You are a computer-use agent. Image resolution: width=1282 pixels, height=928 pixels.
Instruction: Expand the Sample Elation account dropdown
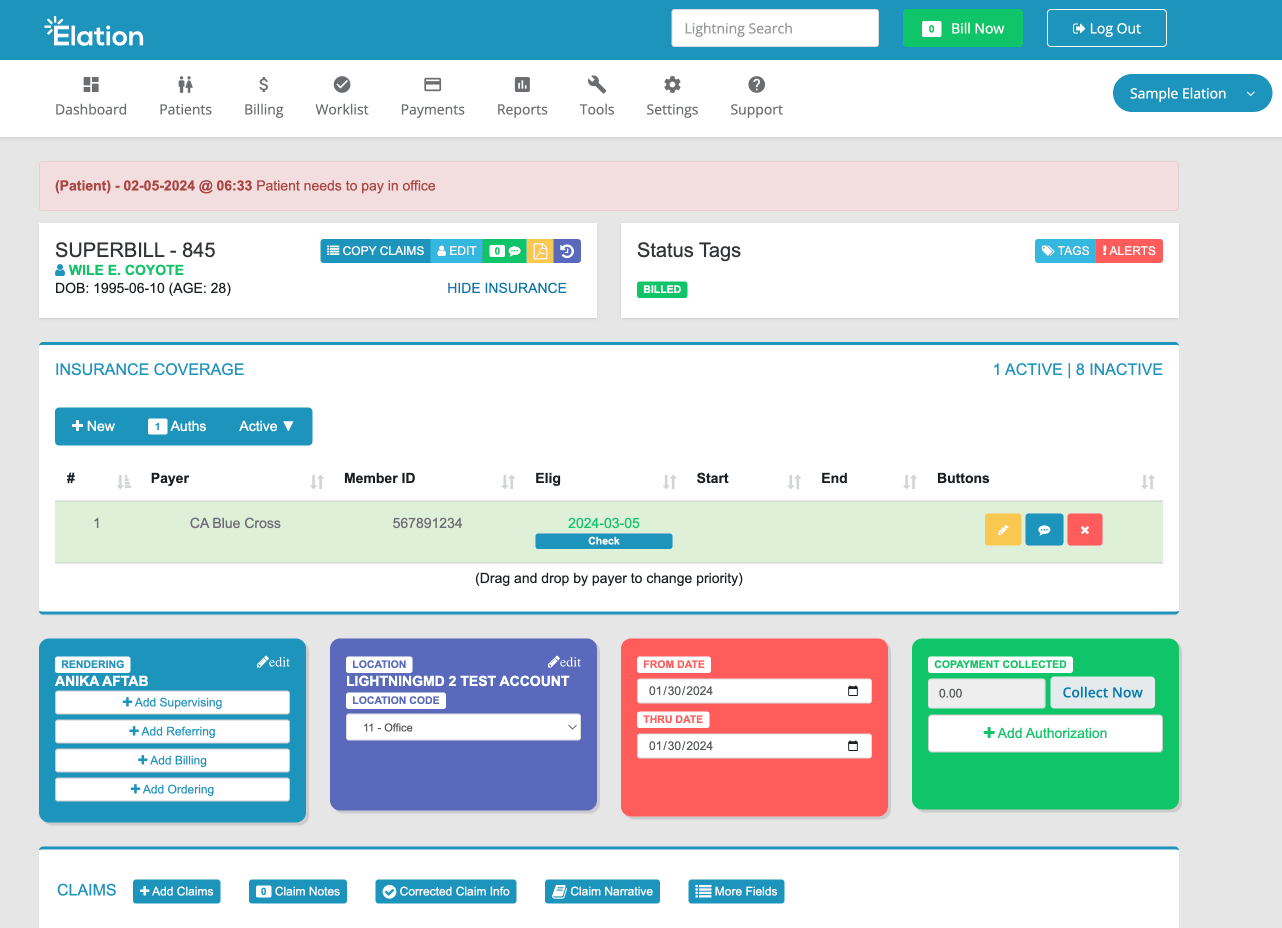(x=1191, y=94)
